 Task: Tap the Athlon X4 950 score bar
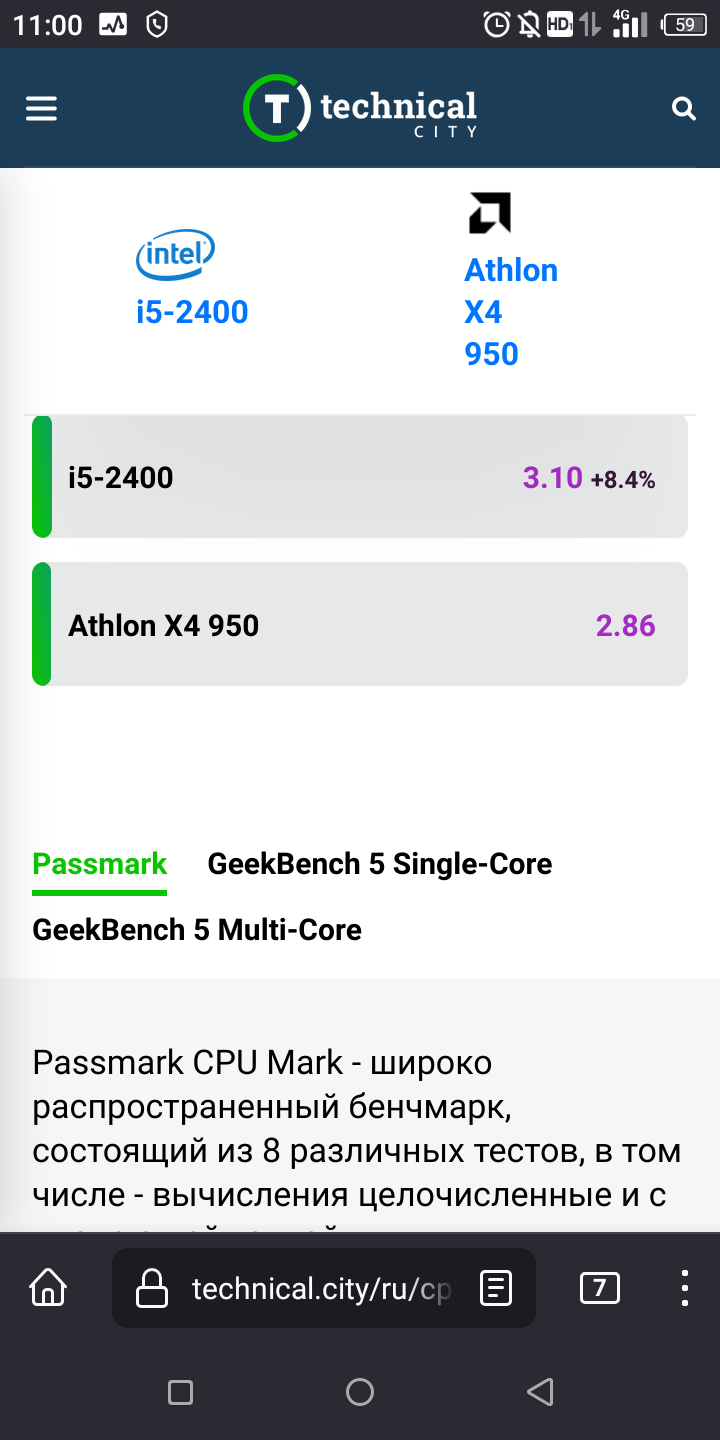click(x=360, y=624)
